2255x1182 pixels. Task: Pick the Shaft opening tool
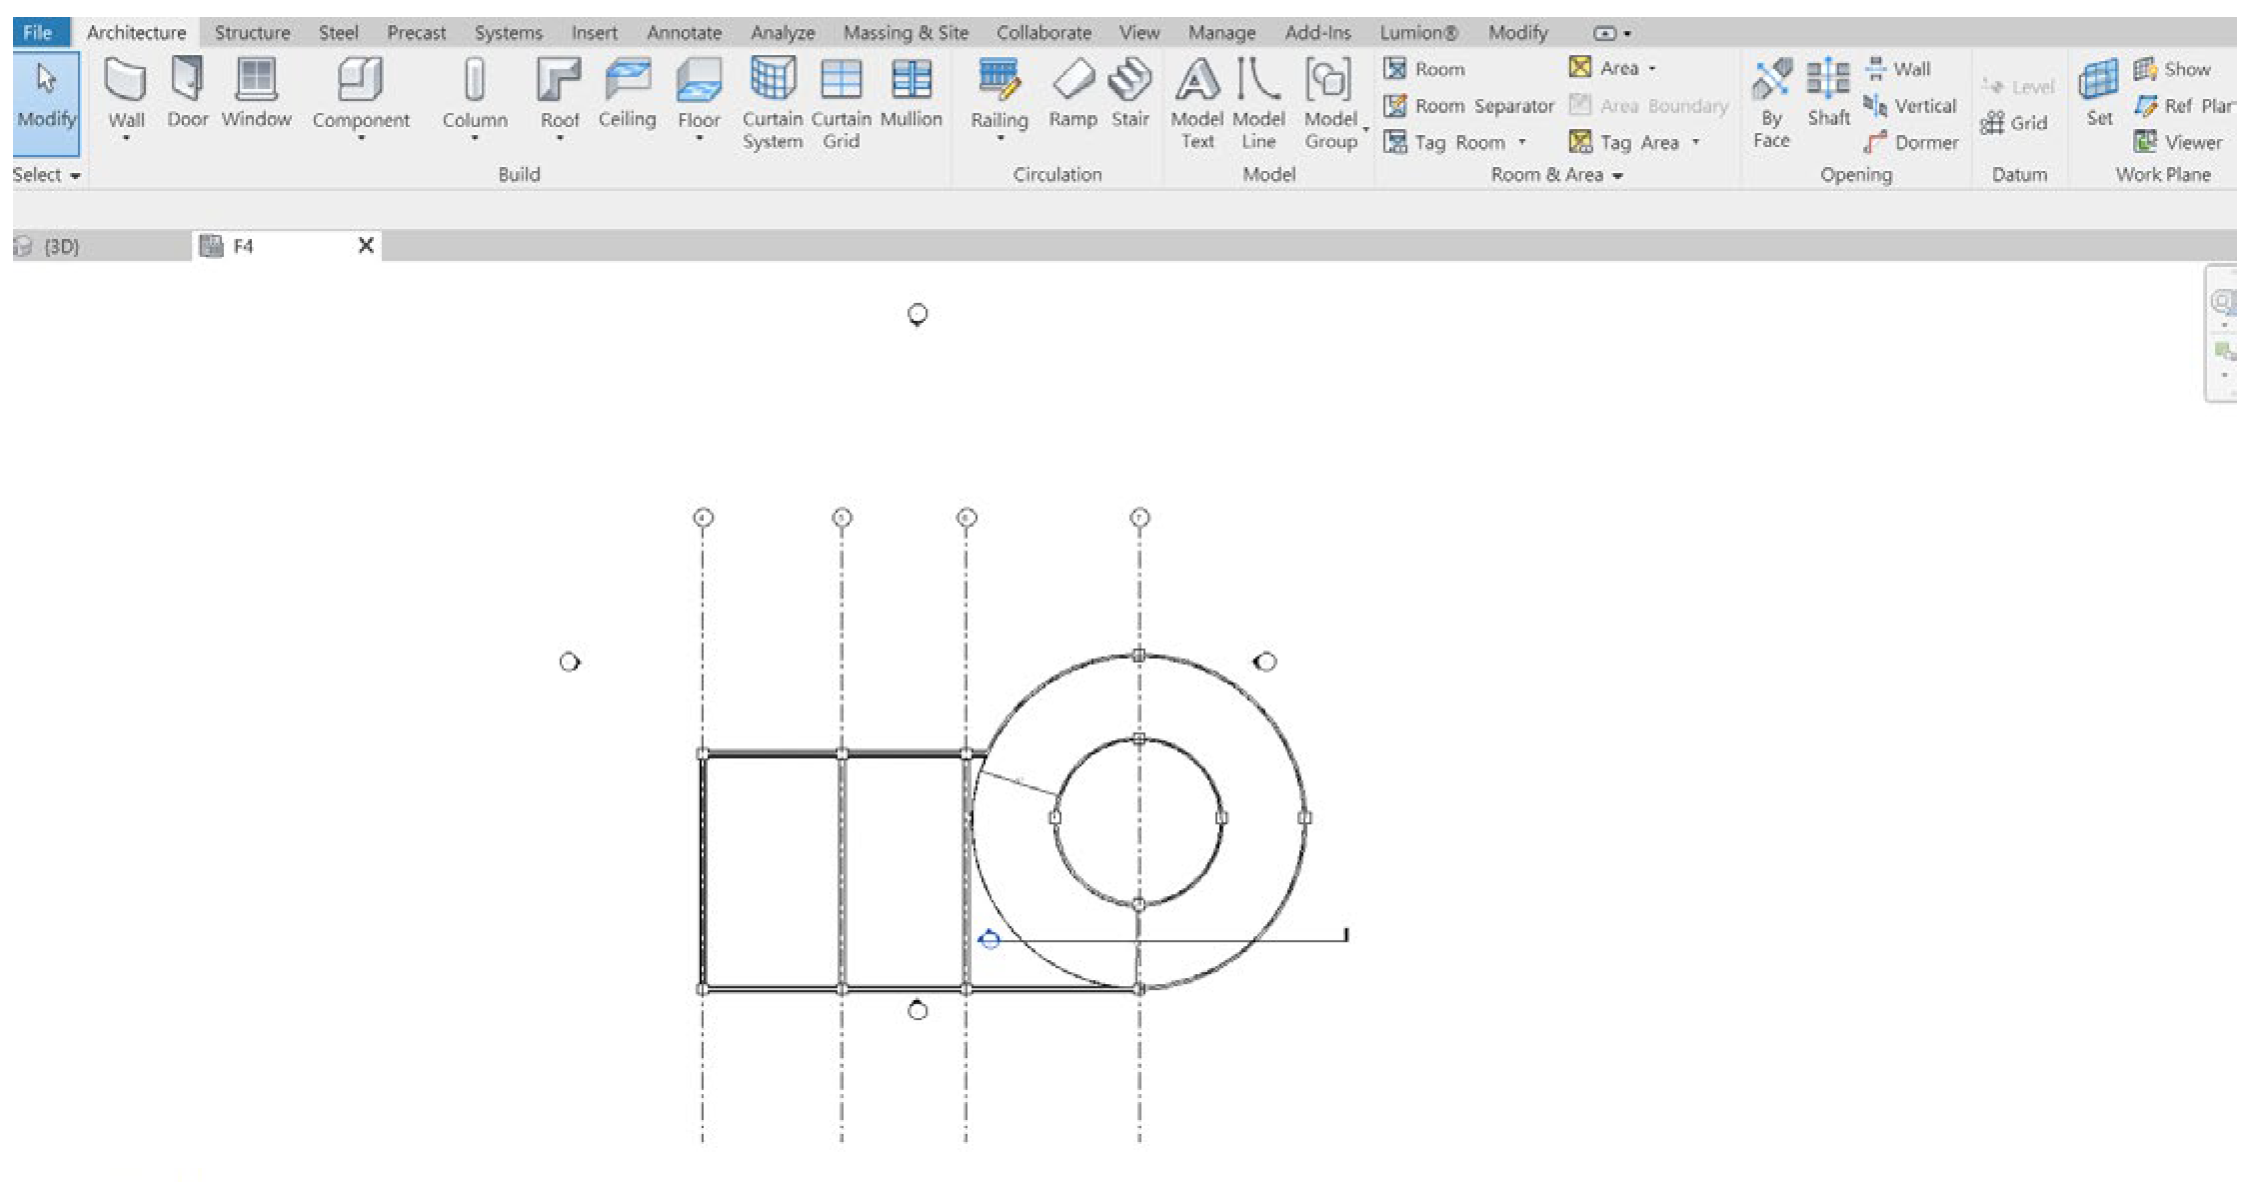click(1828, 82)
